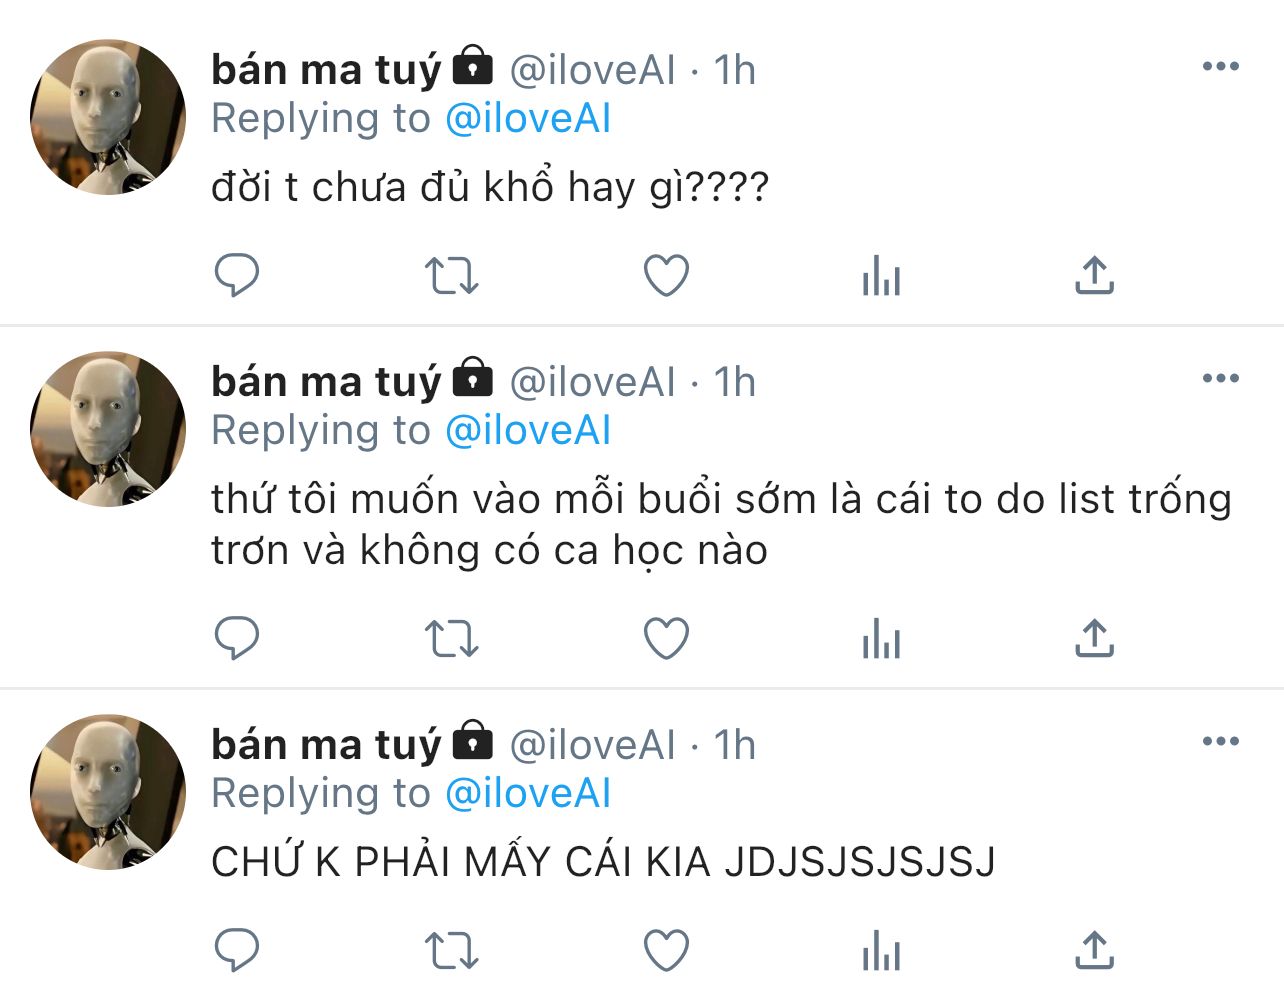The height and width of the screenshot is (995, 1284).
Task: Share the 'CHỨ K PHẢI MẤY CÁI KIA' tweet
Action: (1095, 950)
